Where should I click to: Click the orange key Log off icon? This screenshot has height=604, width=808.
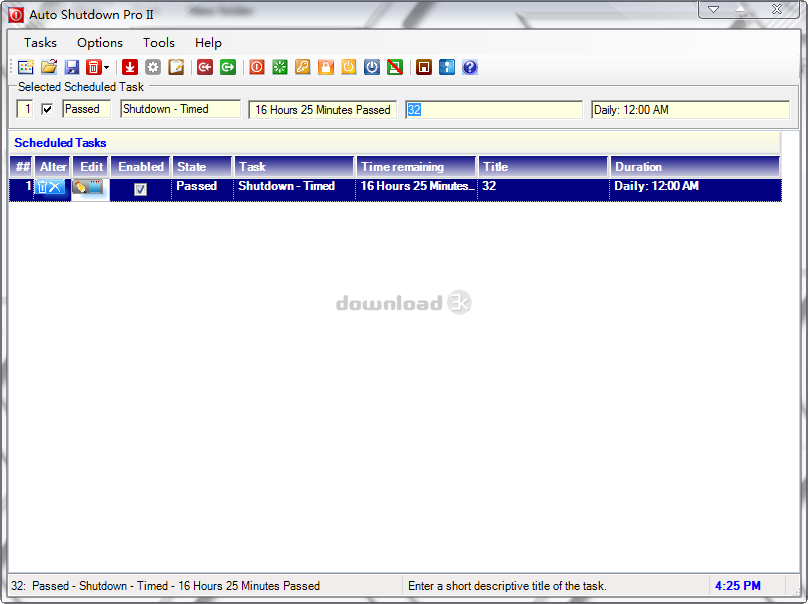(302, 67)
